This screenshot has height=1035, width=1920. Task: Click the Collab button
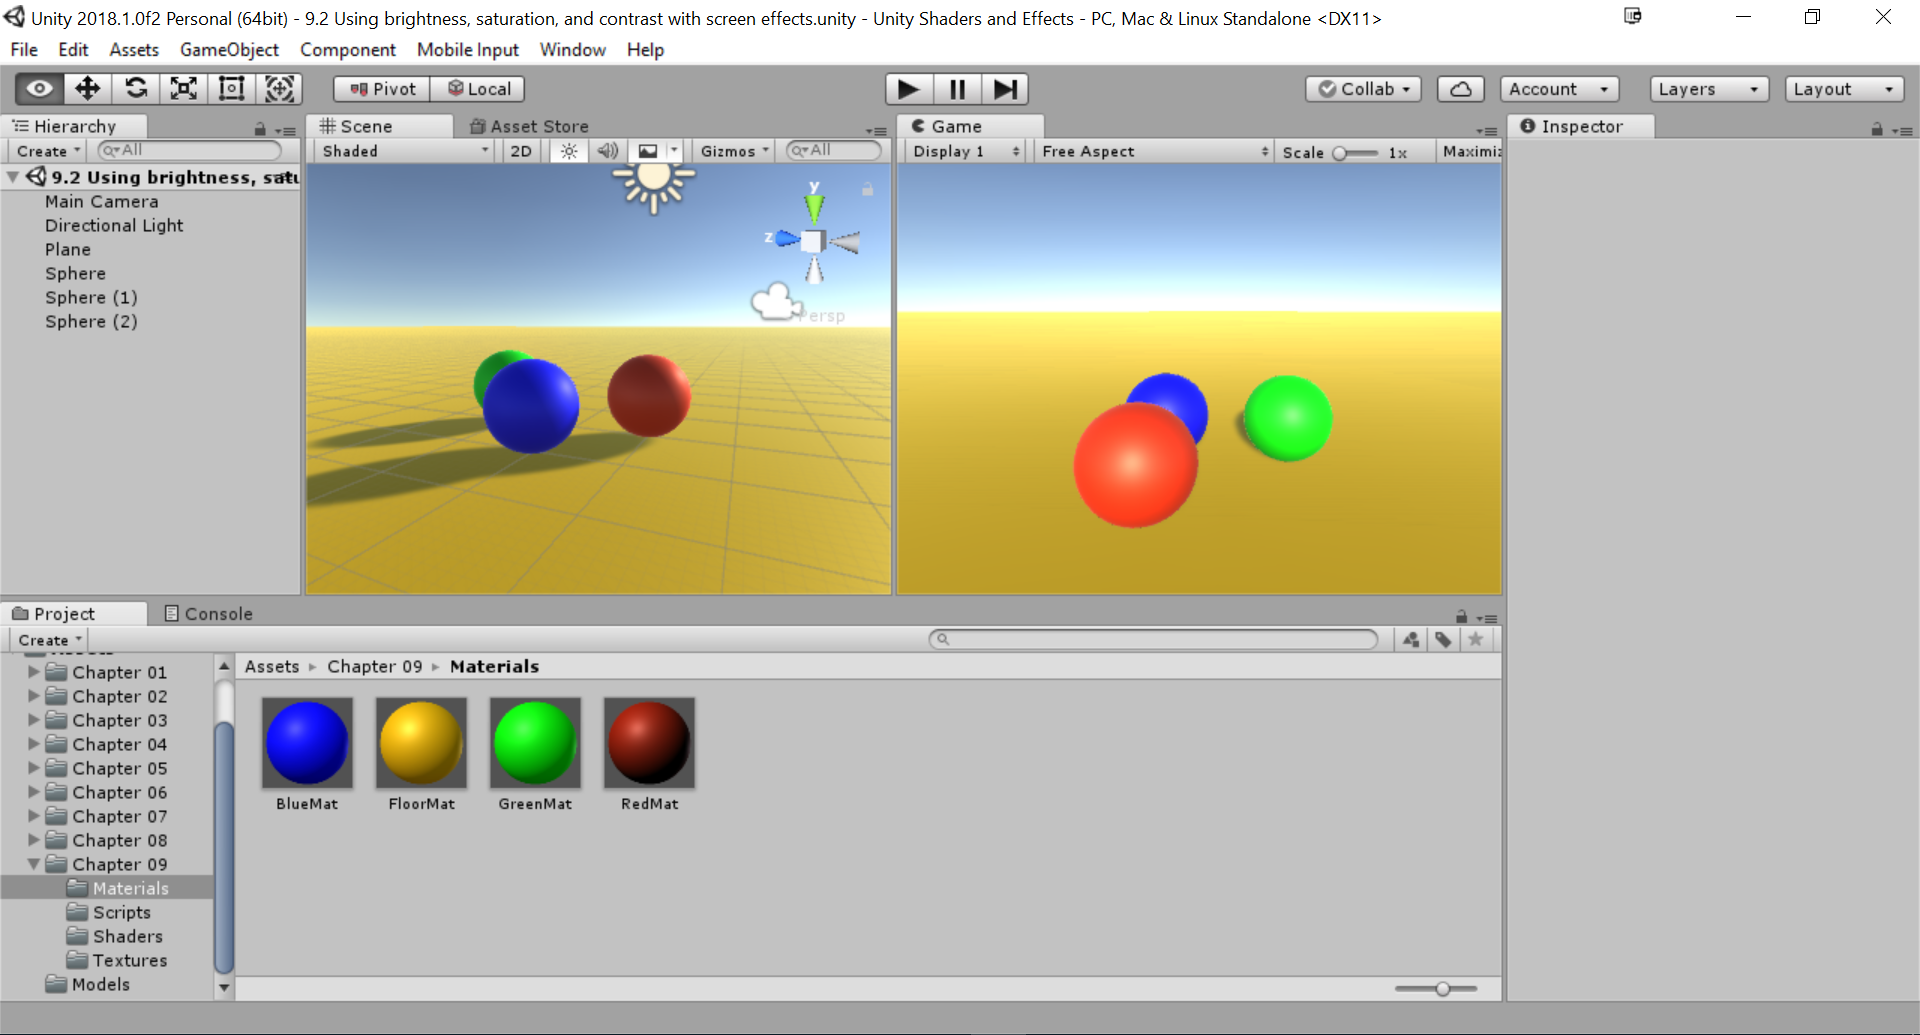[1363, 89]
